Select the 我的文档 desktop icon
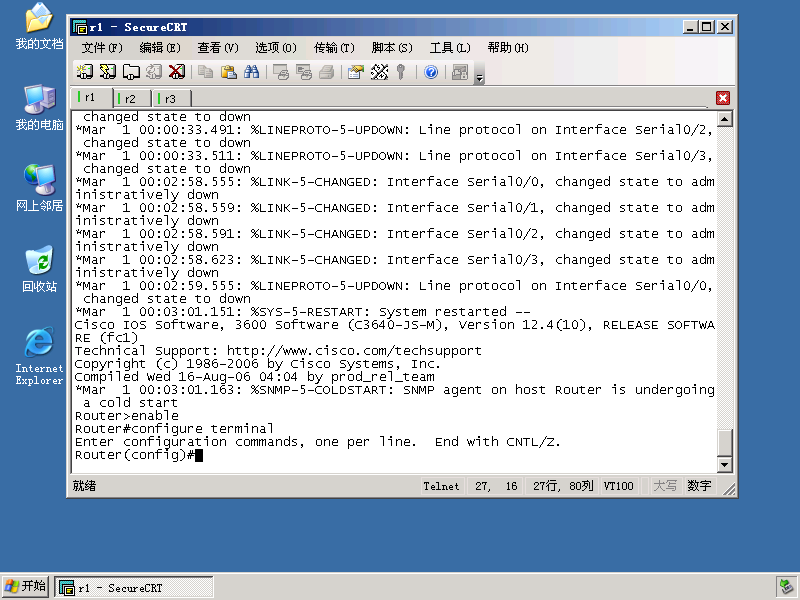Image resolution: width=800 pixels, height=600 pixels. (39, 26)
